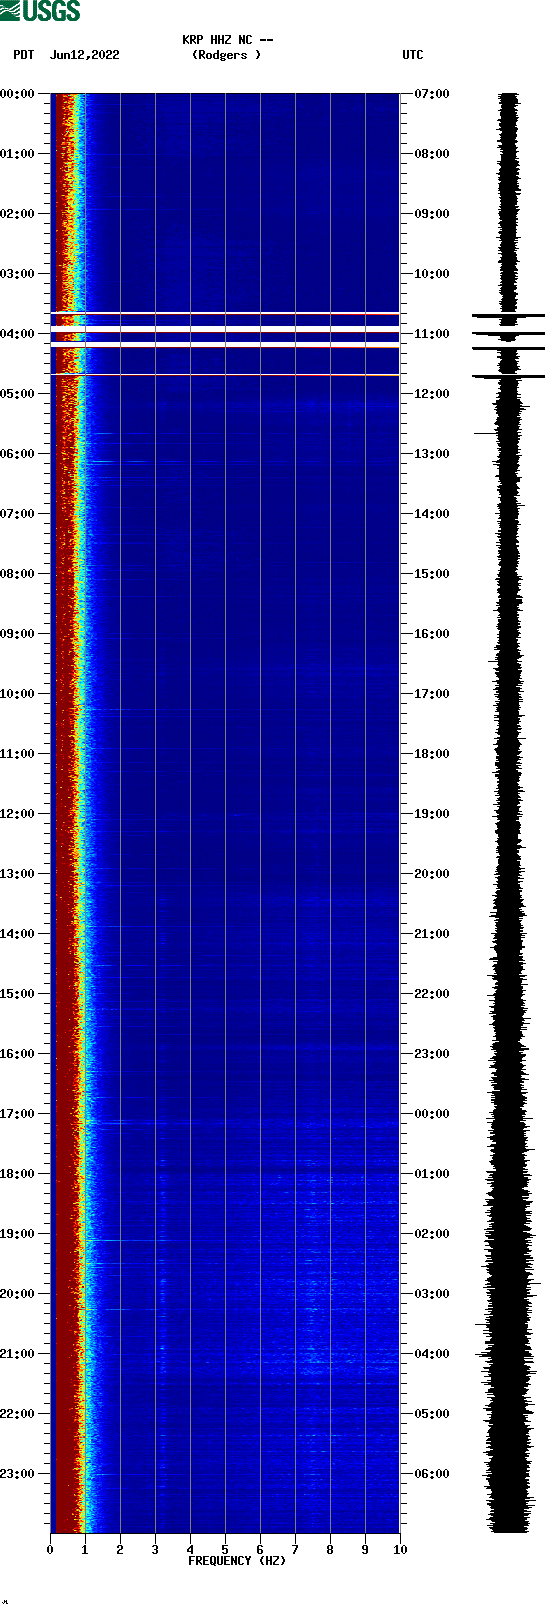Click the 'FREQUENCY (HZ)' axis label
The width and height of the screenshot is (552, 1613).
pos(237,1561)
